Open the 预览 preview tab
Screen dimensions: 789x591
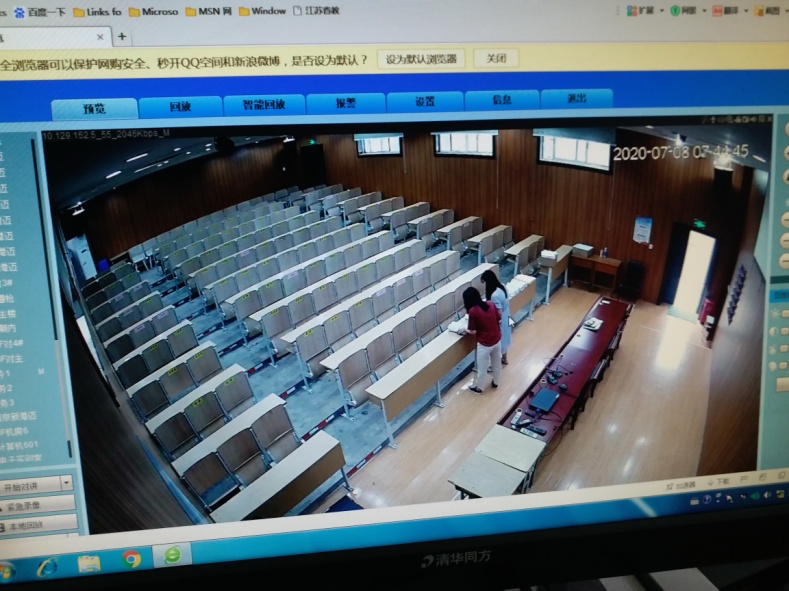94,109
